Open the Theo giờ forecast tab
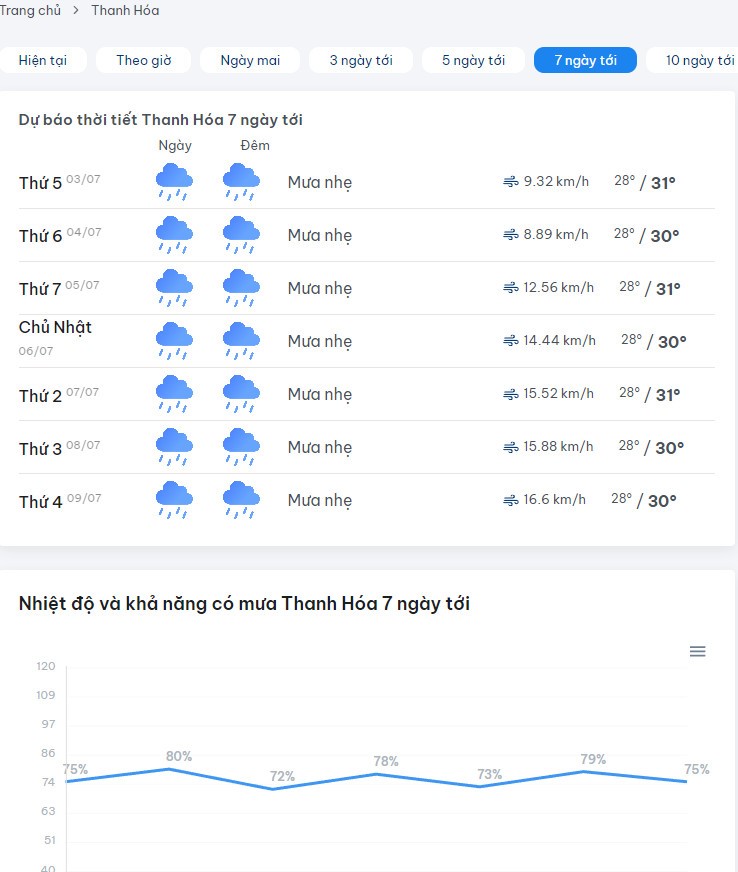Image resolution: width=738 pixels, height=872 pixels. [x=143, y=60]
